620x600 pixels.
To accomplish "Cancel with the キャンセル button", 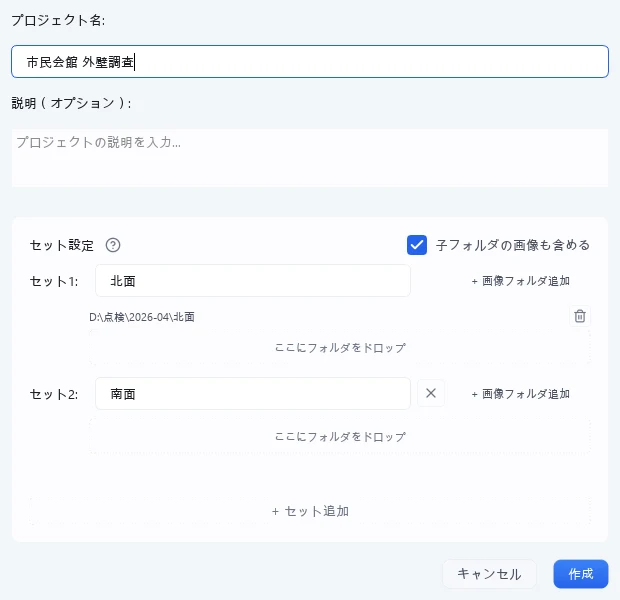I will tap(489, 574).
